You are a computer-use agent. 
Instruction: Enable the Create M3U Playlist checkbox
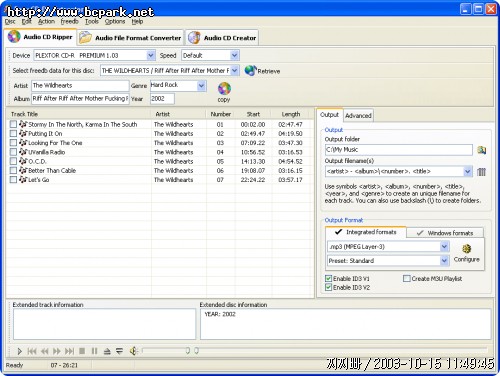(x=407, y=278)
